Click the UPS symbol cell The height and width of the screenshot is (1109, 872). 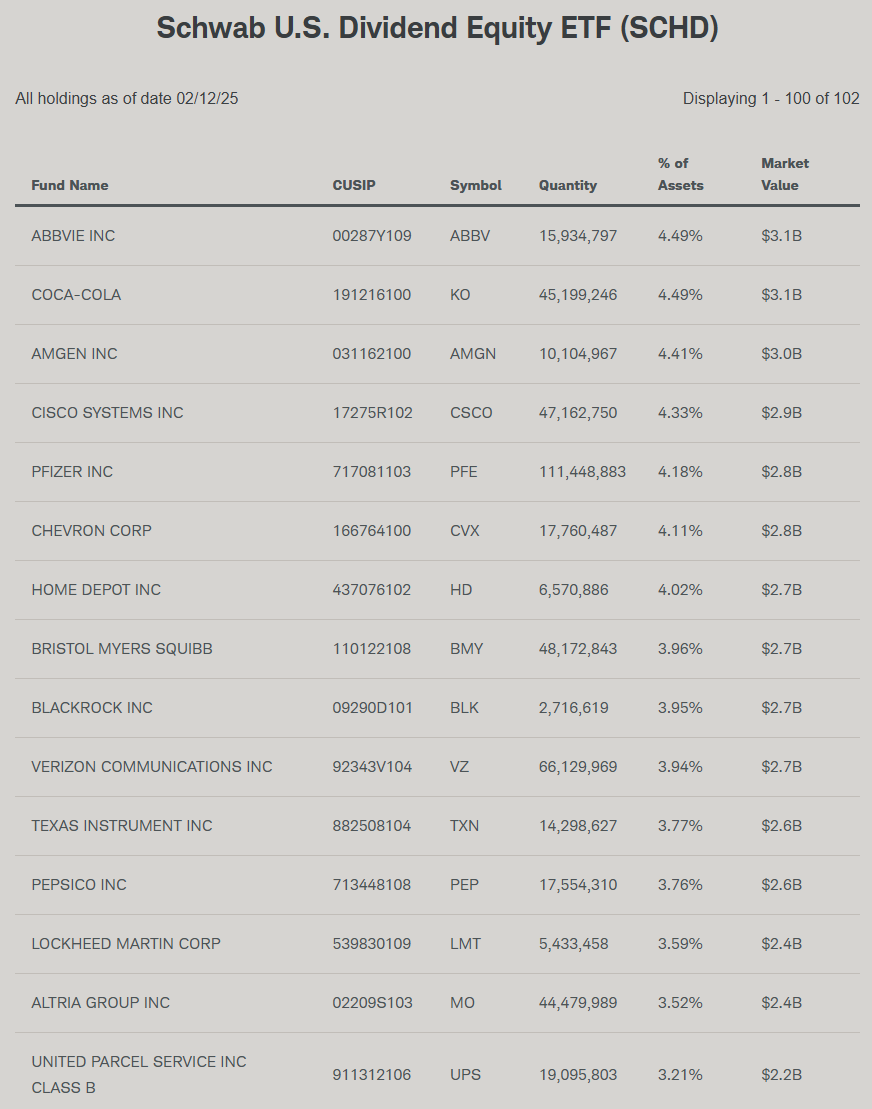465,1075
